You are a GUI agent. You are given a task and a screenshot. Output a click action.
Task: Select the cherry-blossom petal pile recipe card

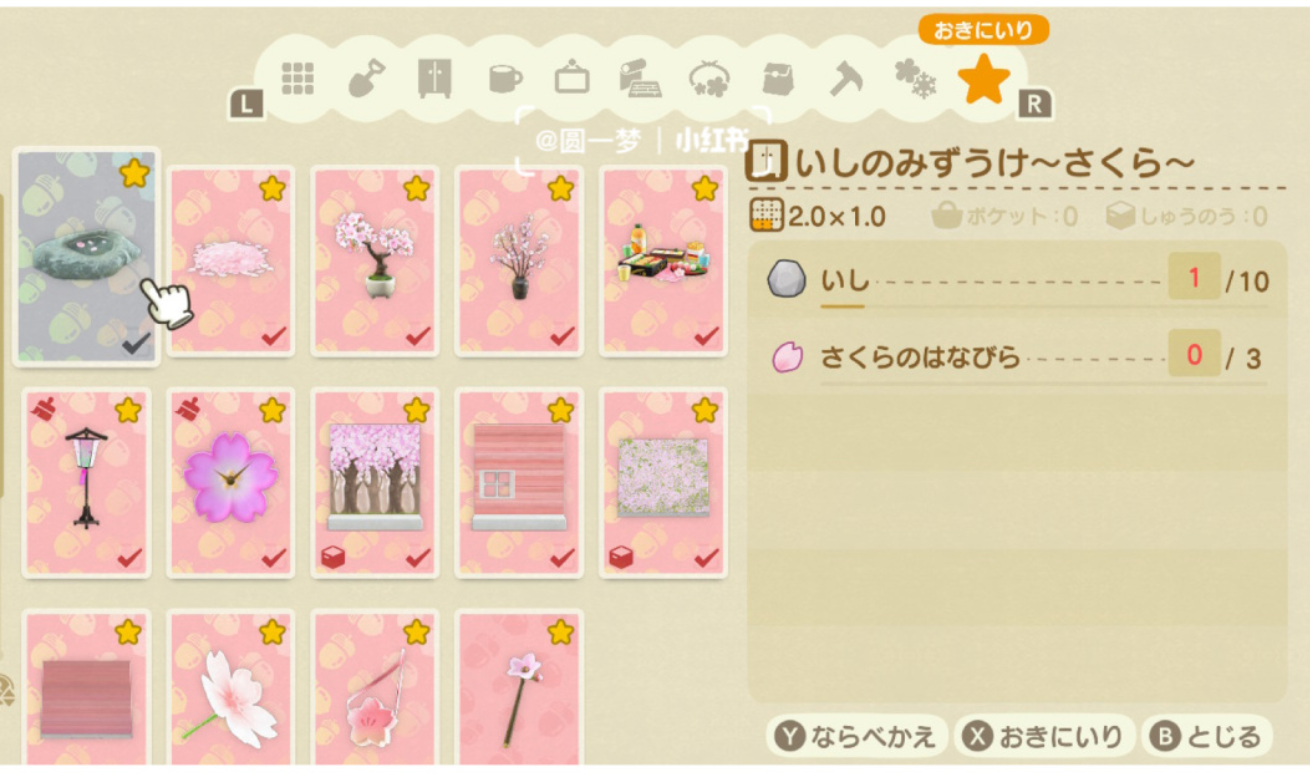pyautogui.click(x=231, y=261)
